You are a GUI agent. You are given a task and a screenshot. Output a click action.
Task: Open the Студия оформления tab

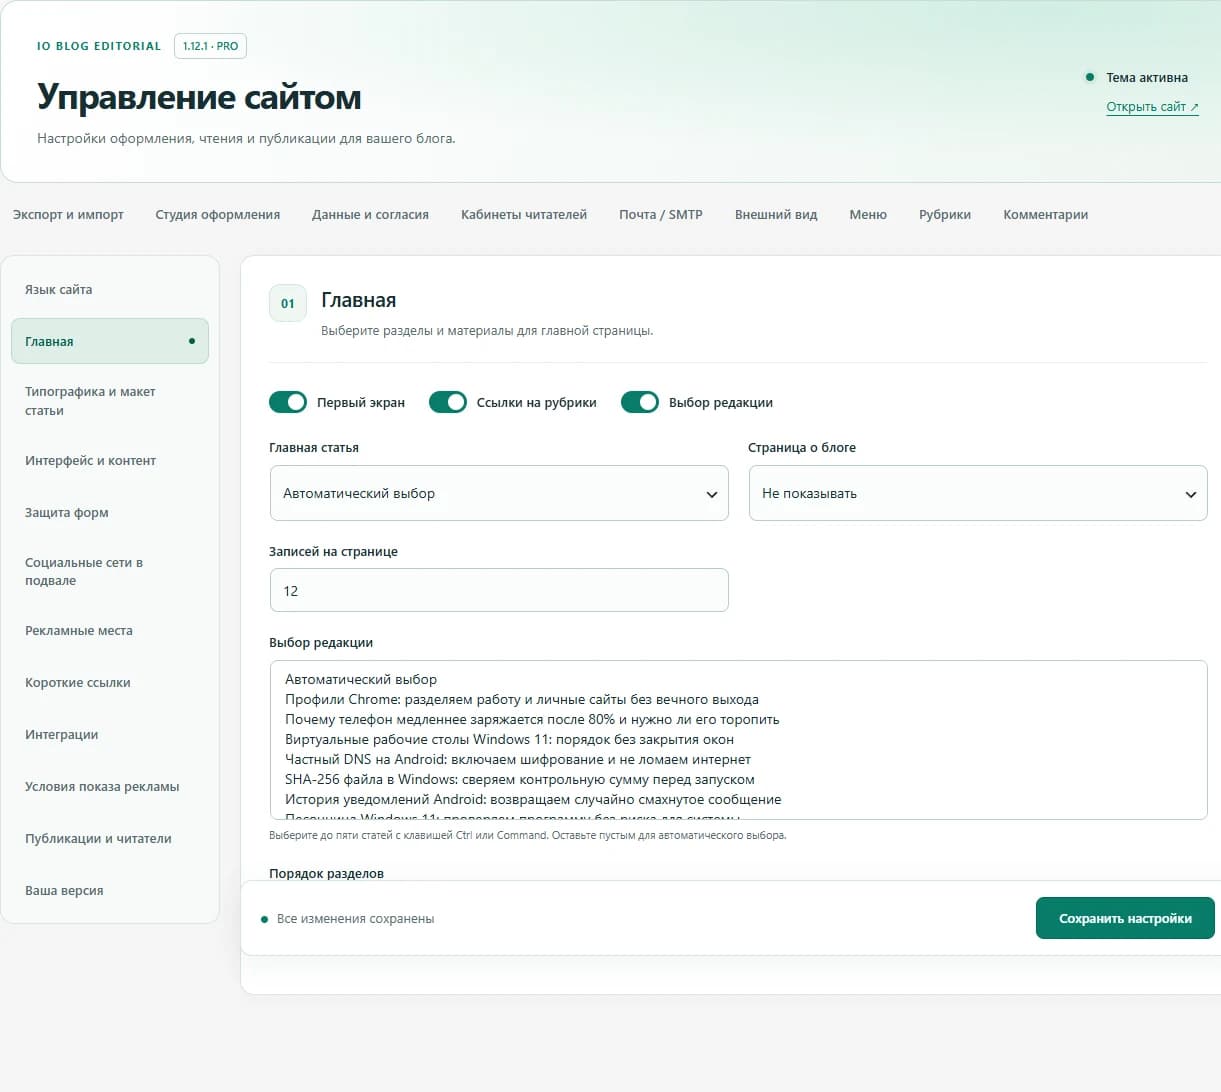(218, 214)
